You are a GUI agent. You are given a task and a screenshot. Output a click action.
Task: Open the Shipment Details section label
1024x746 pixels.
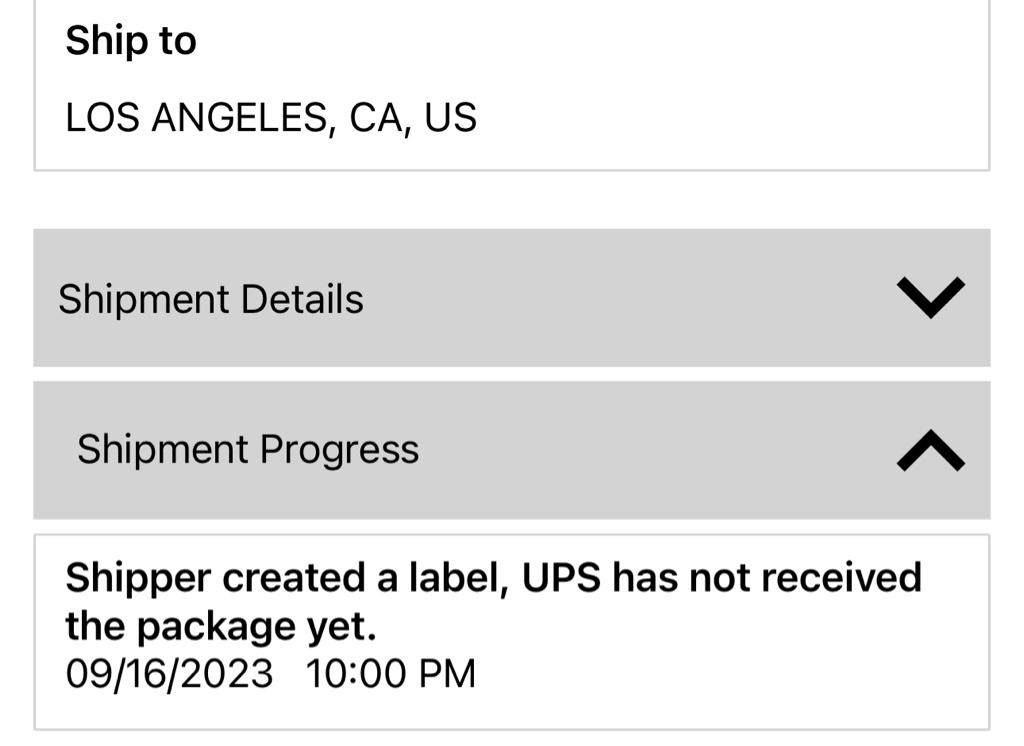coord(211,299)
